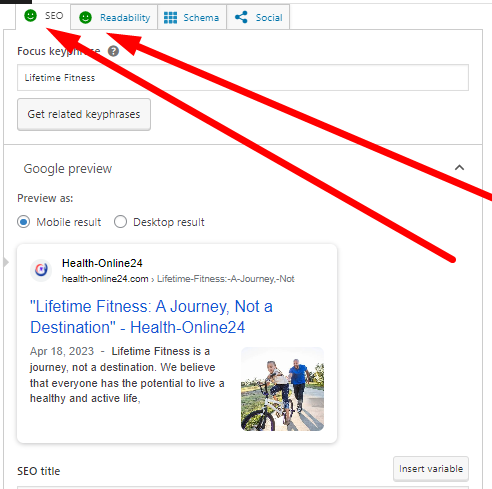Click the preview title link "Lifetime Fitness: A Journey"

(x=151, y=317)
